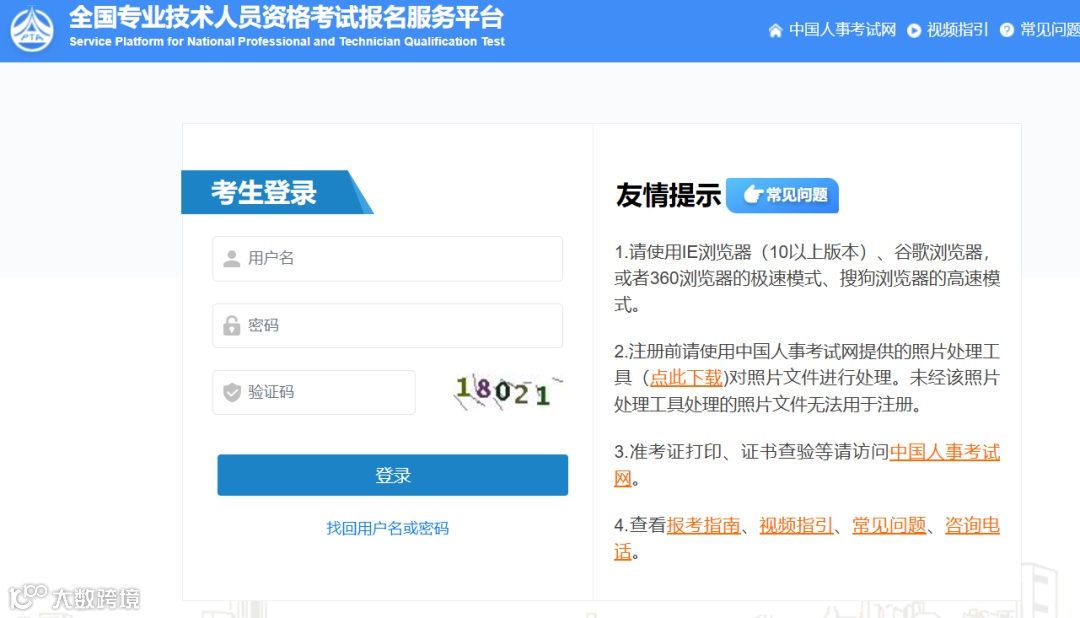Image resolution: width=1080 pixels, height=618 pixels.
Task: Open 中国人事考试网 link in tip 3
Action: [x=944, y=452]
